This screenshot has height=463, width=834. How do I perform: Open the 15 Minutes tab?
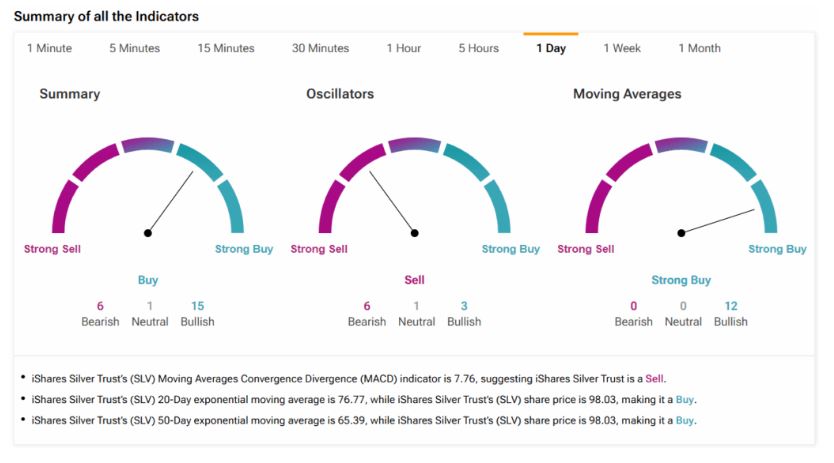point(226,48)
